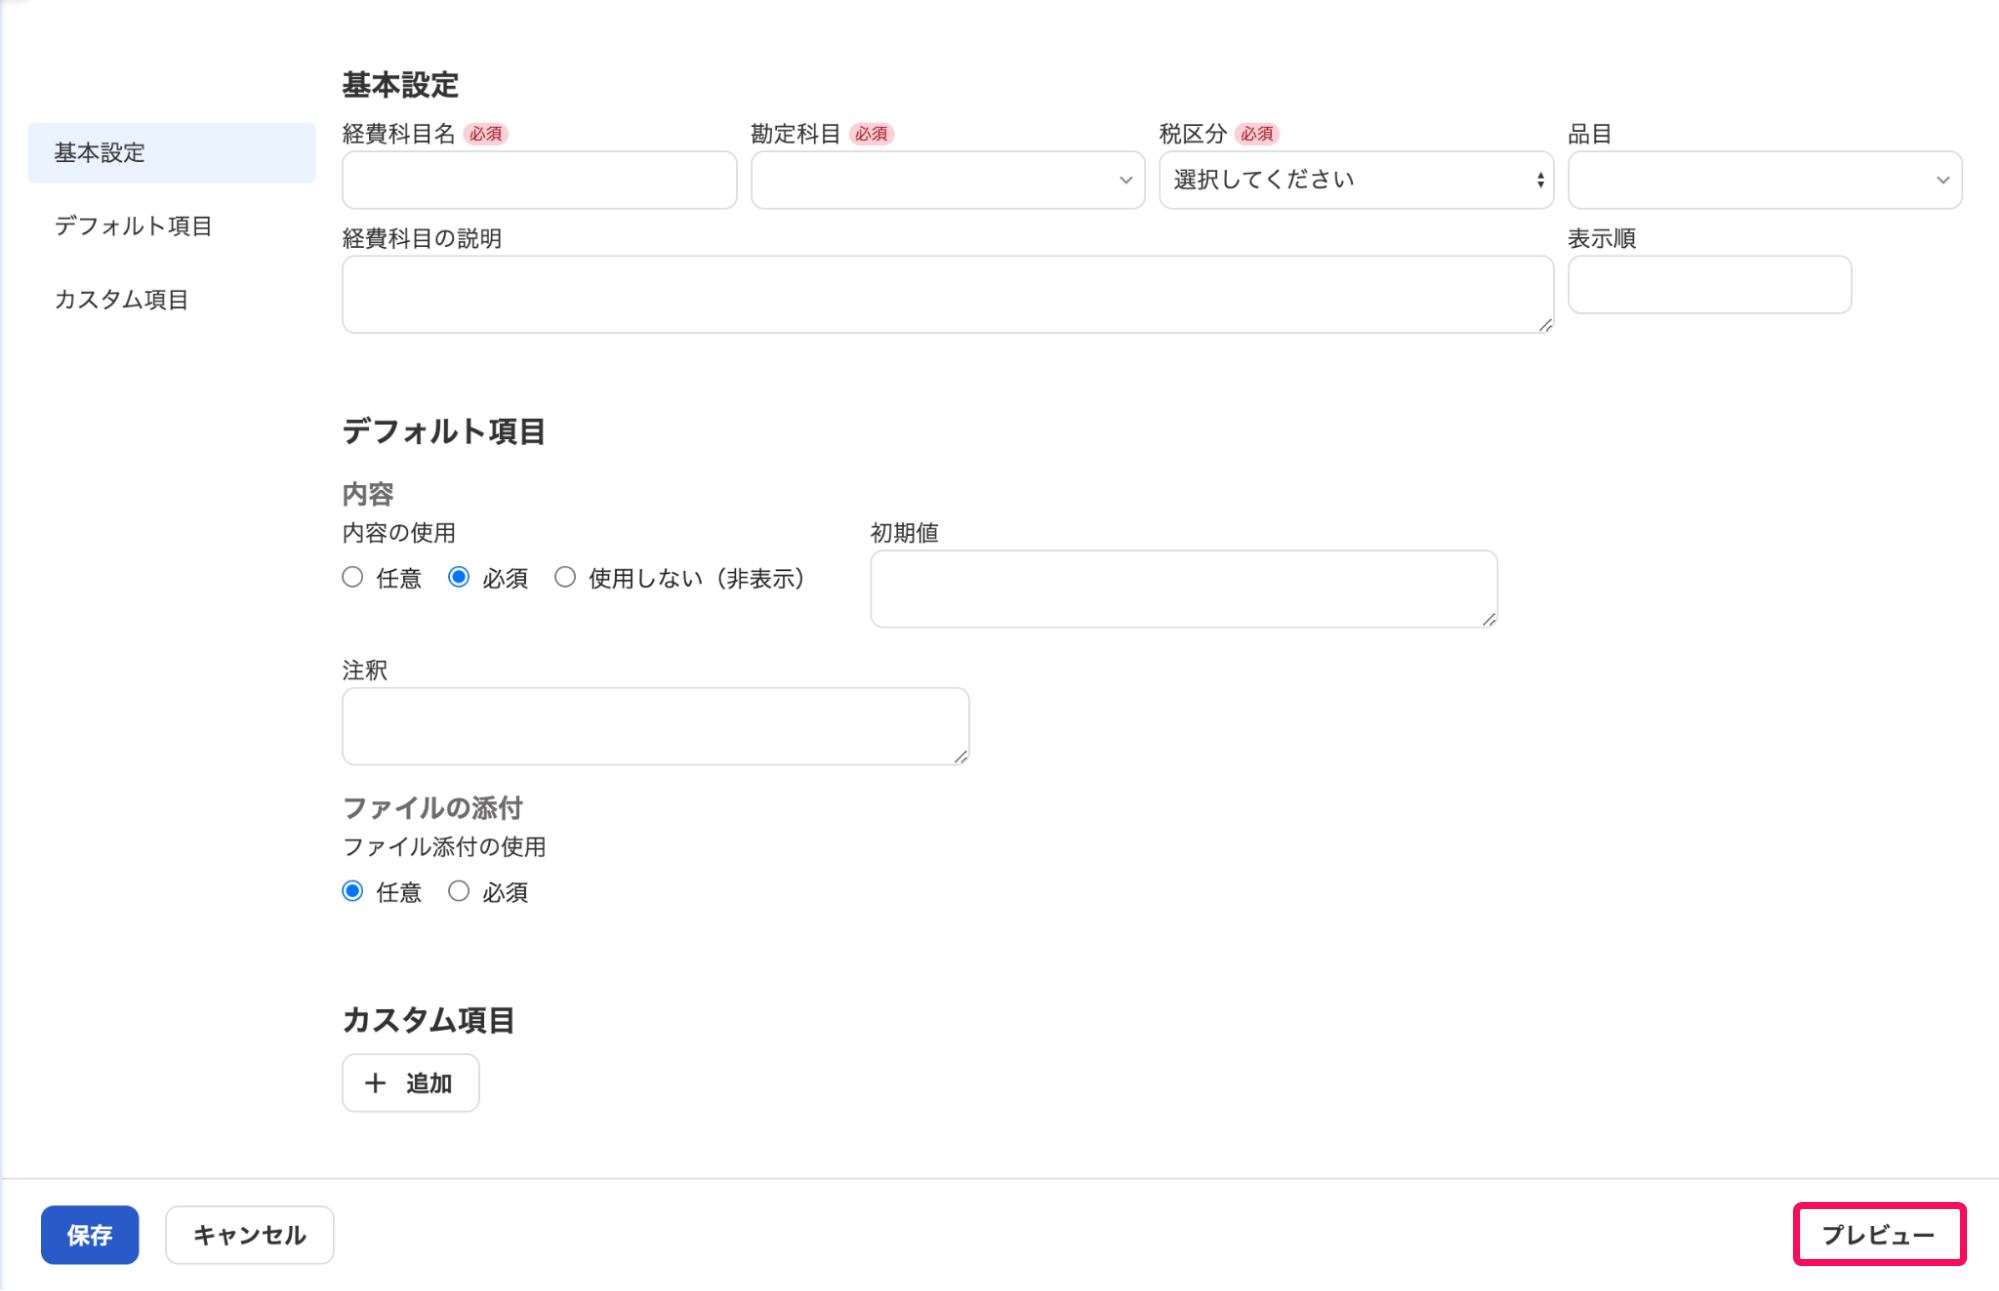
Task: Select 任意 radio for 内容の使用
Action: [352, 577]
